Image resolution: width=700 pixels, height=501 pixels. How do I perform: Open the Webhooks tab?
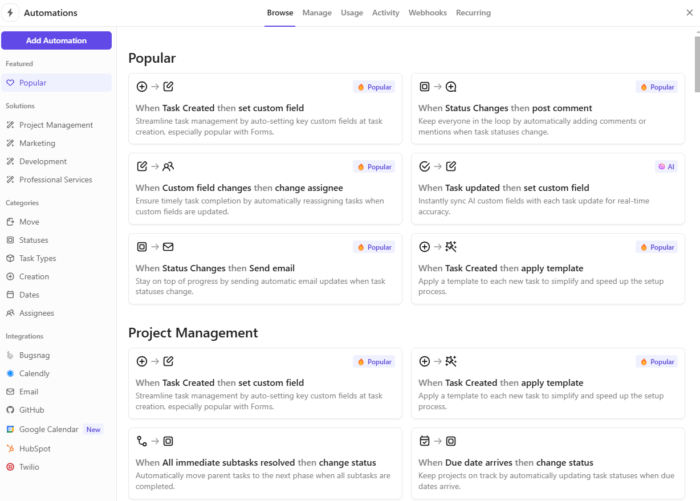point(428,13)
